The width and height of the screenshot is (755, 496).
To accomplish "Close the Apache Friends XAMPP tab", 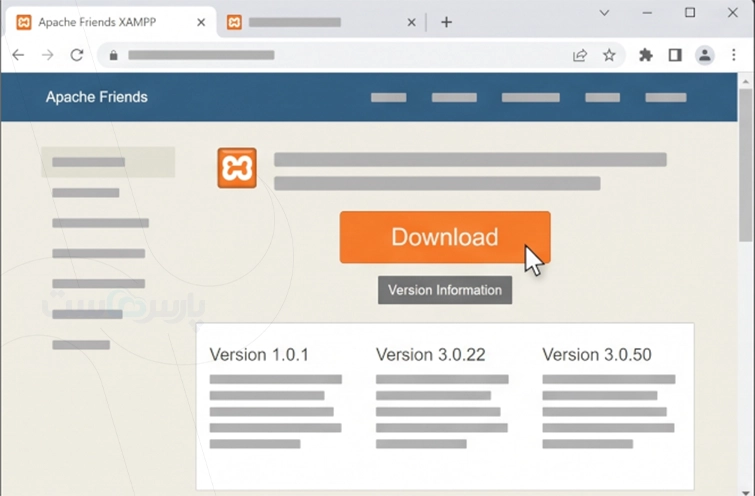I will click(x=201, y=22).
